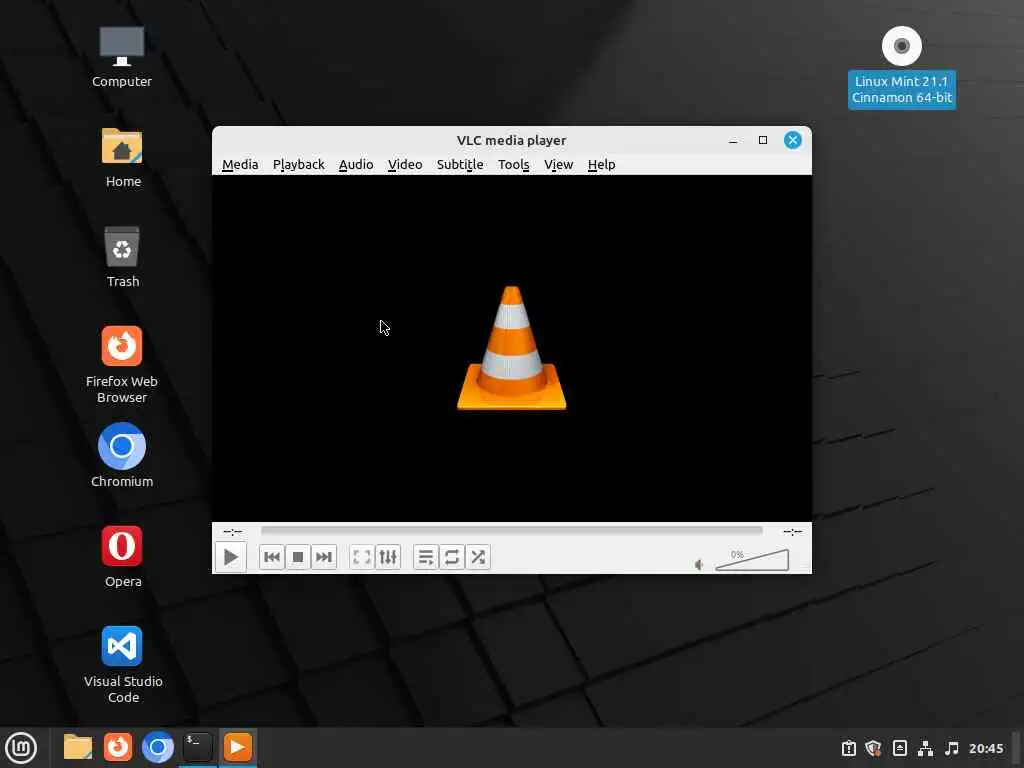Open the Audio menu
1024x768 pixels.
(x=356, y=165)
